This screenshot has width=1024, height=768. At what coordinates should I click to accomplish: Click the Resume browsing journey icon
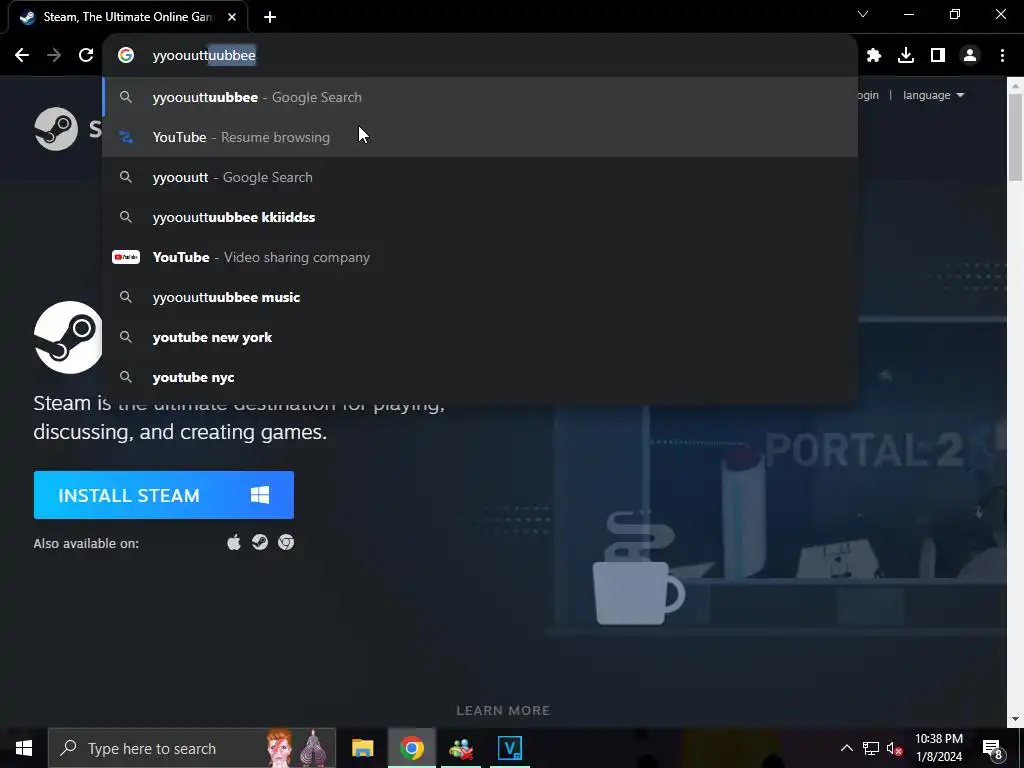click(x=126, y=137)
